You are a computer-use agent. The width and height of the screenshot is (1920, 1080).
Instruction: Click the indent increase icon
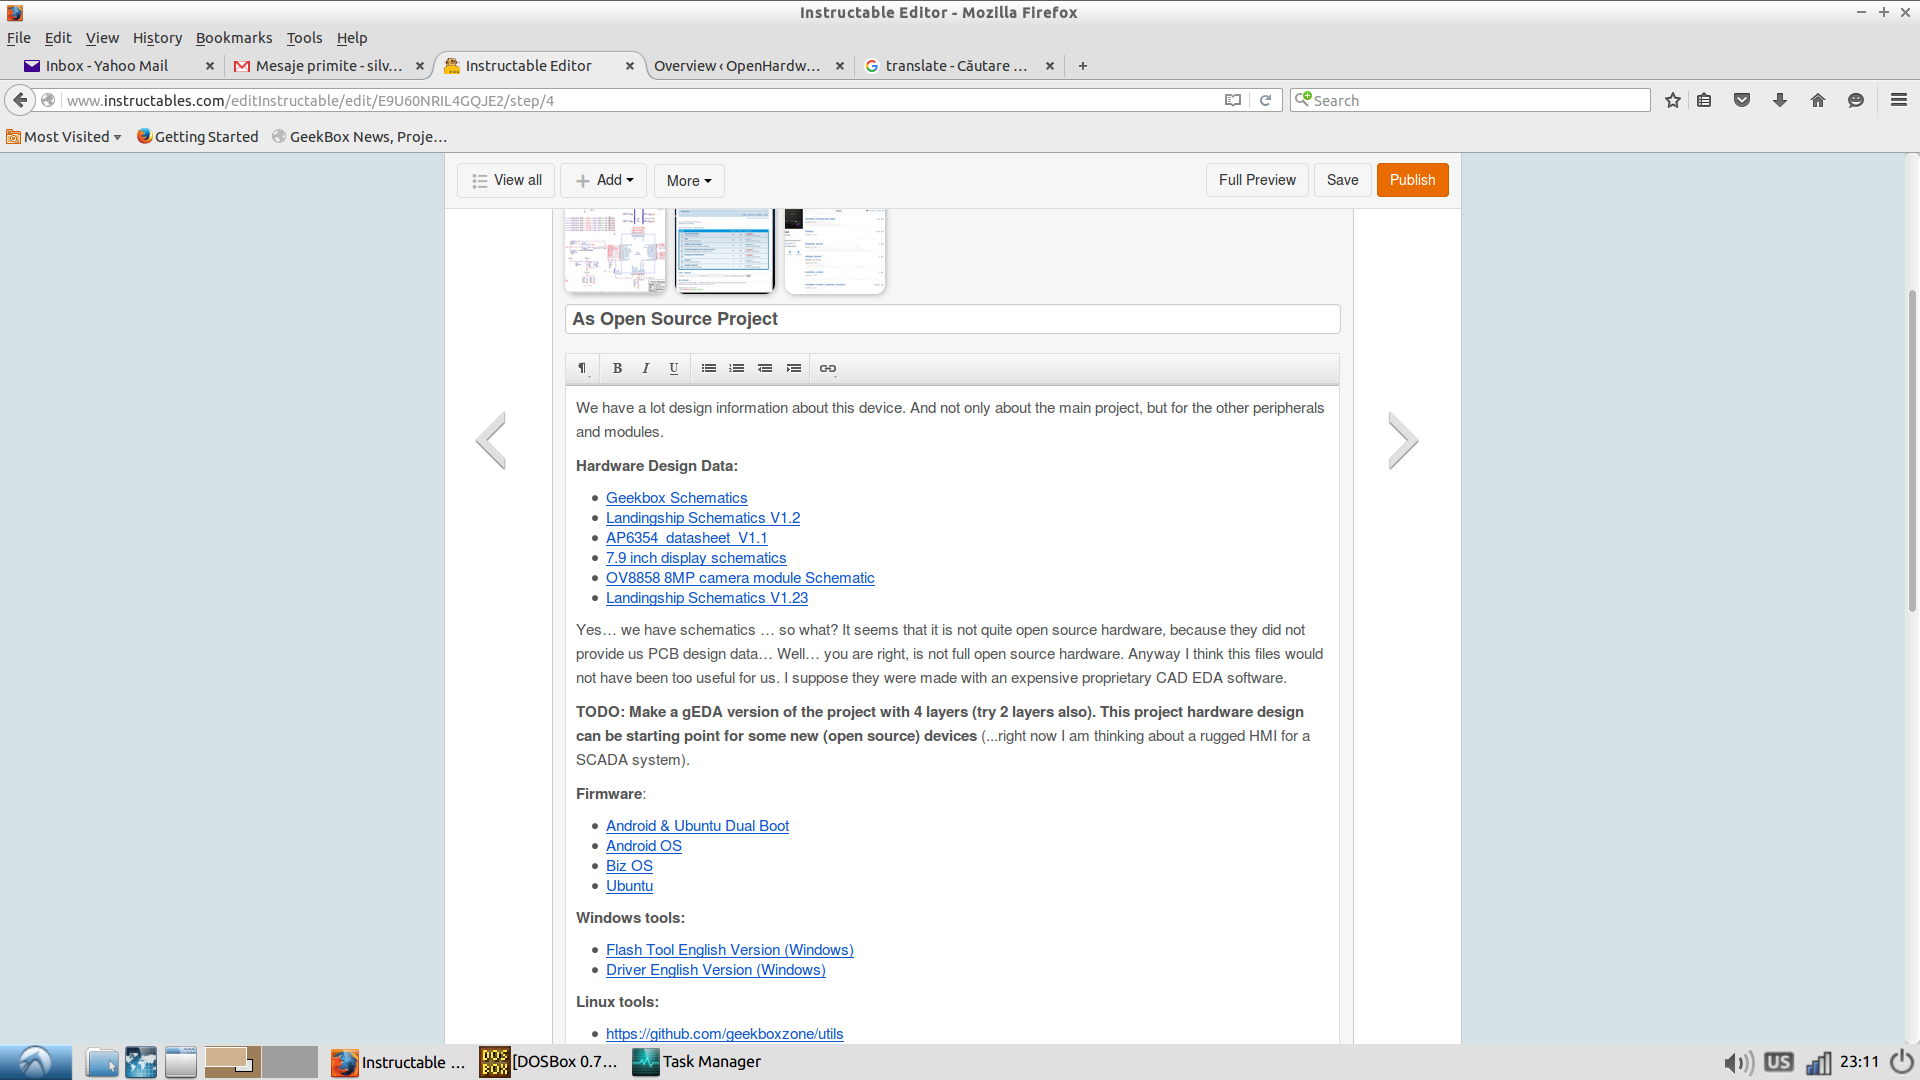pyautogui.click(x=794, y=368)
